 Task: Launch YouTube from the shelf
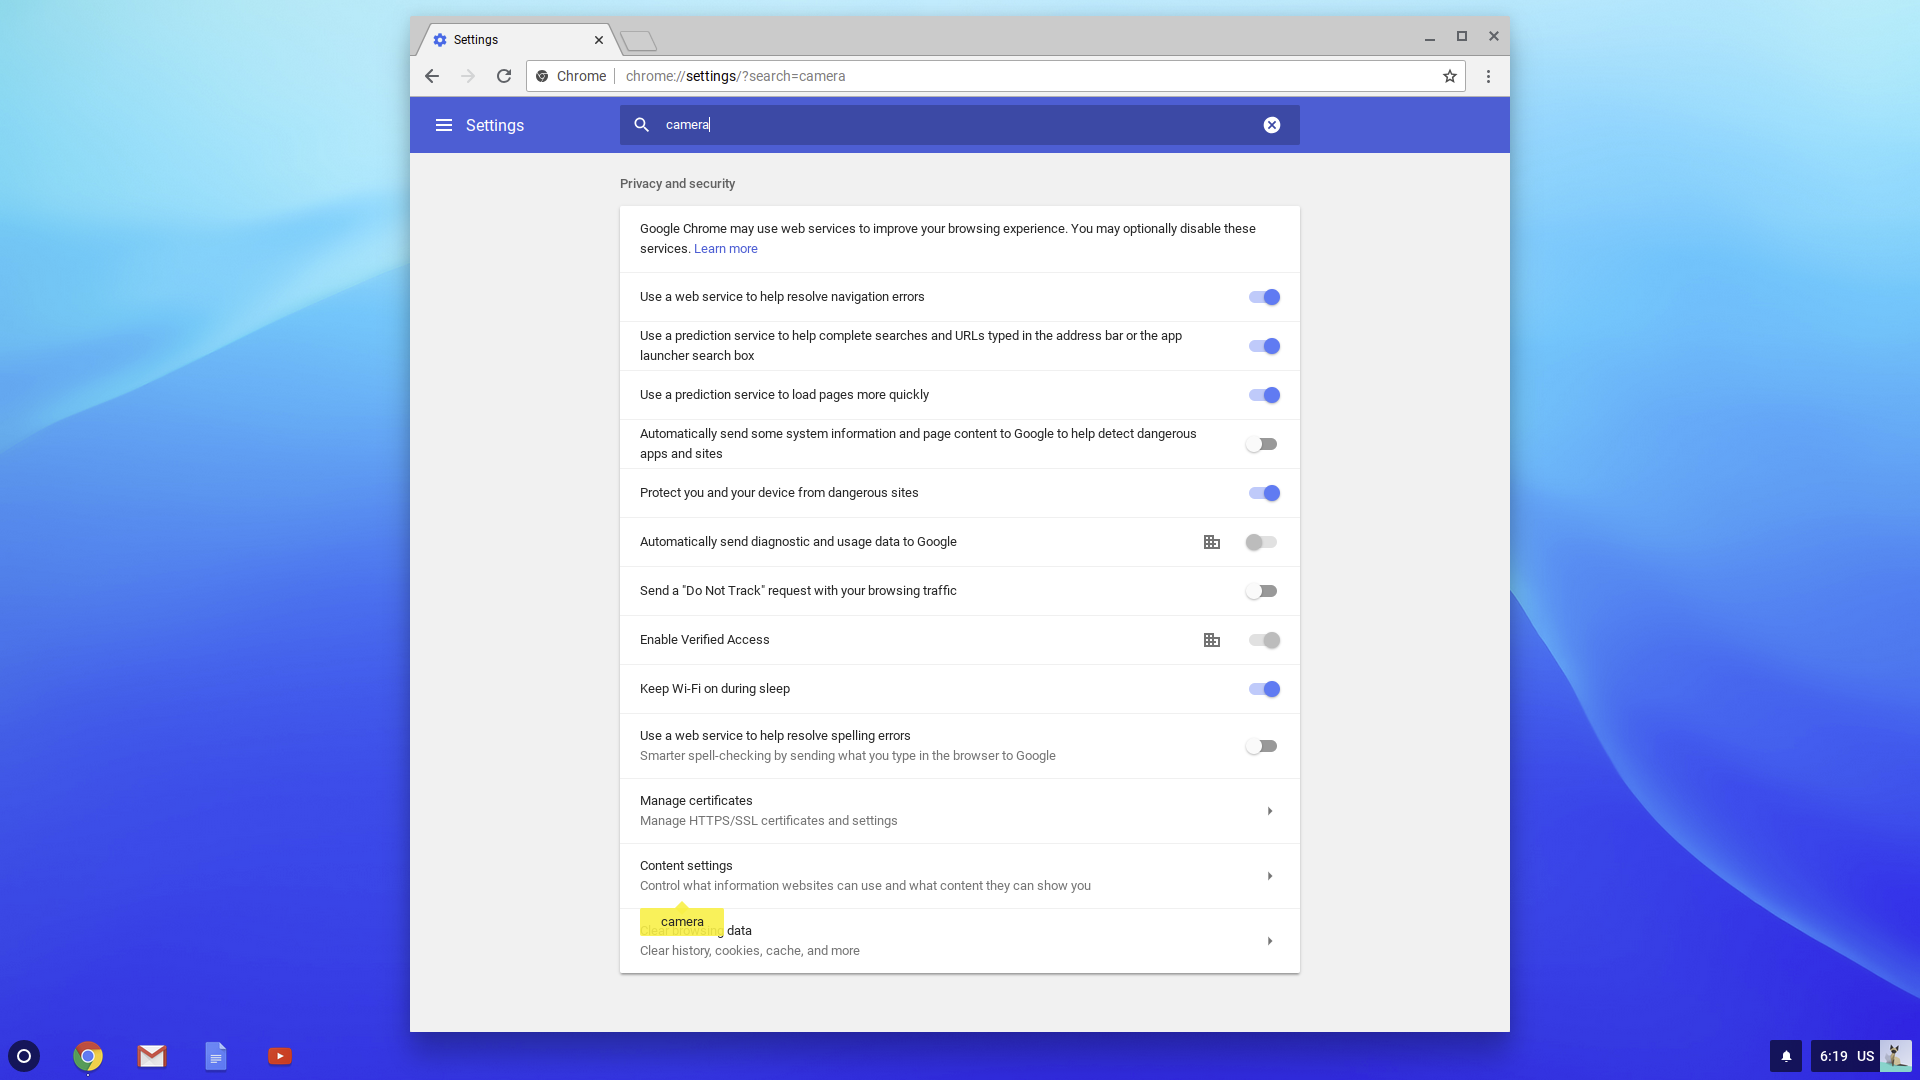(280, 1056)
